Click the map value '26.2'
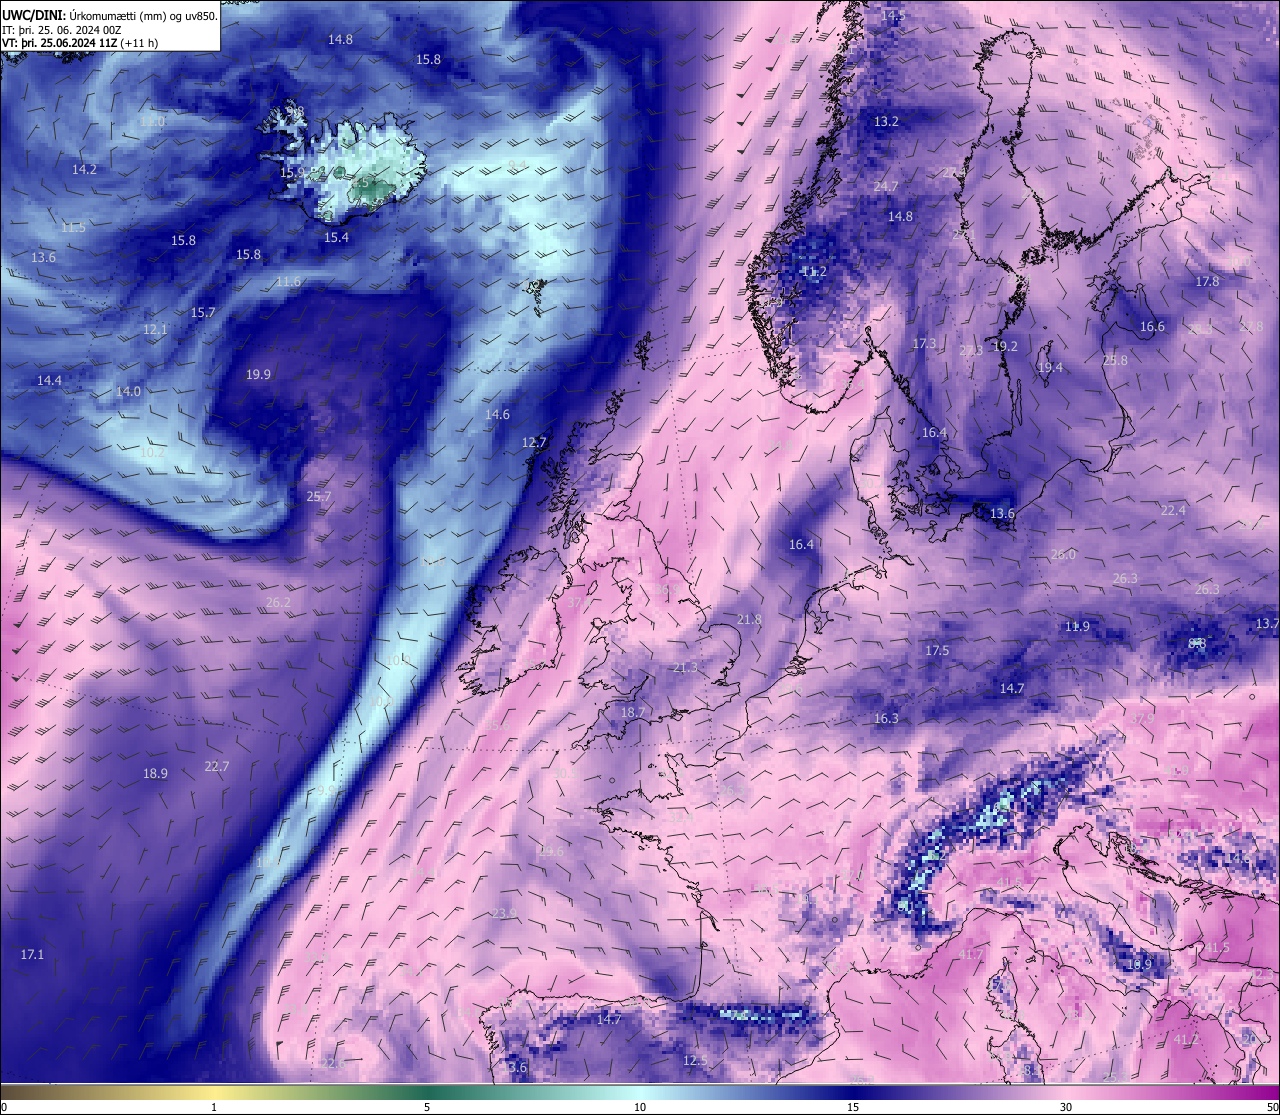 pyautogui.click(x=278, y=602)
